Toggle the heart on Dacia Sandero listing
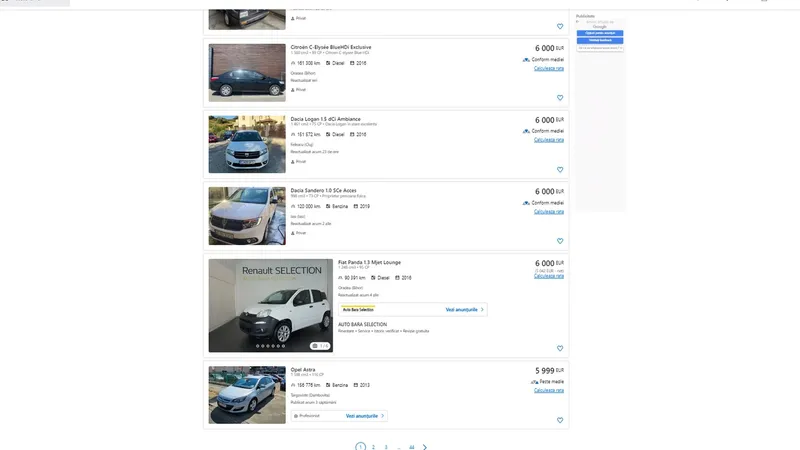Image resolution: width=800 pixels, height=450 pixels. [x=560, y=241]
